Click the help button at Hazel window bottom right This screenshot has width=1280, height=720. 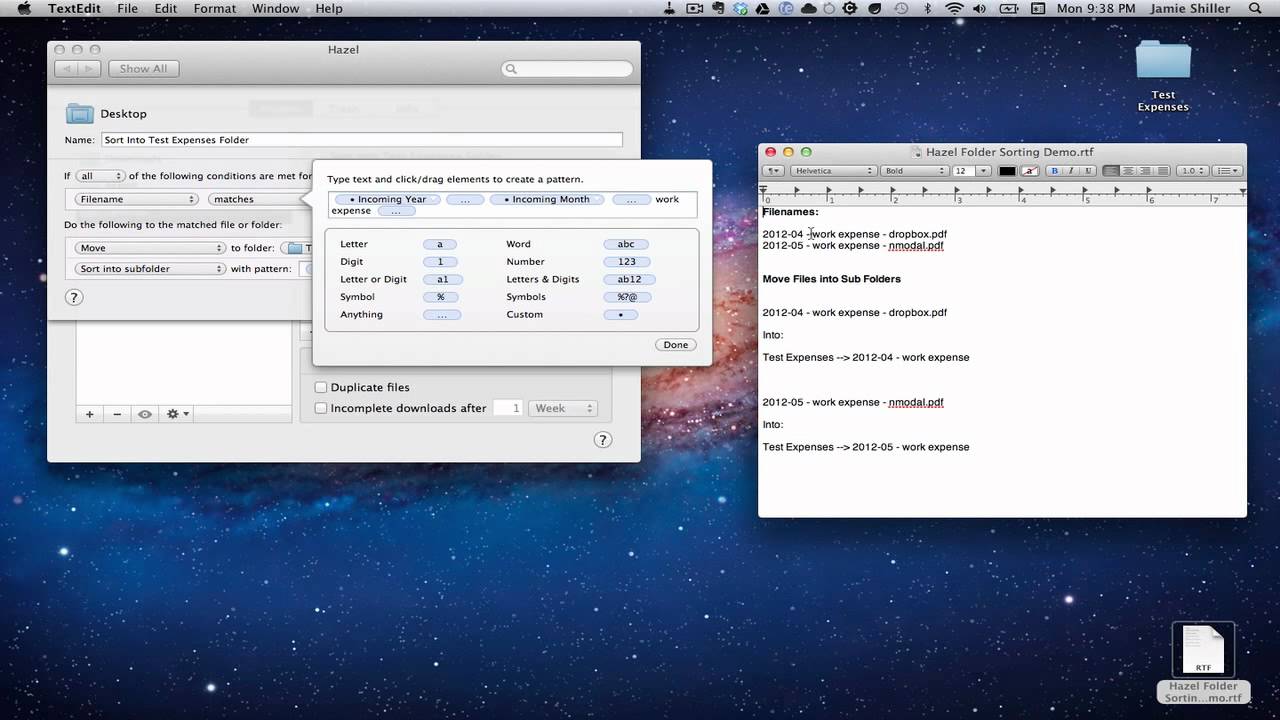tap(602, 440)
